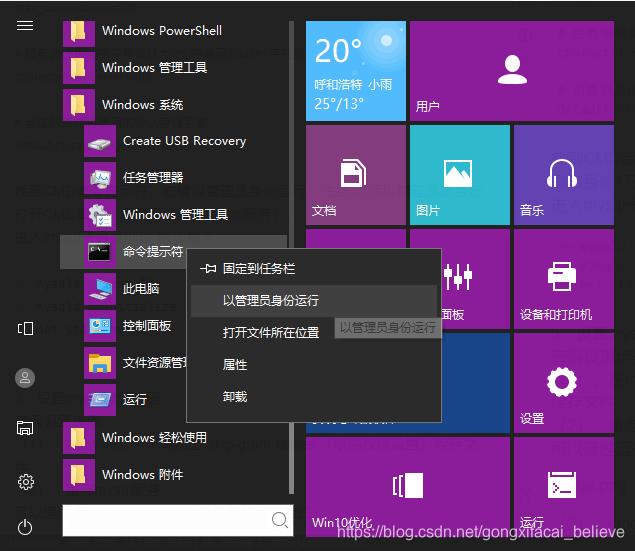Expand the Windows 轻松使用 folder
This screenshot has width=635, height=551.
[x=174, y=438]
